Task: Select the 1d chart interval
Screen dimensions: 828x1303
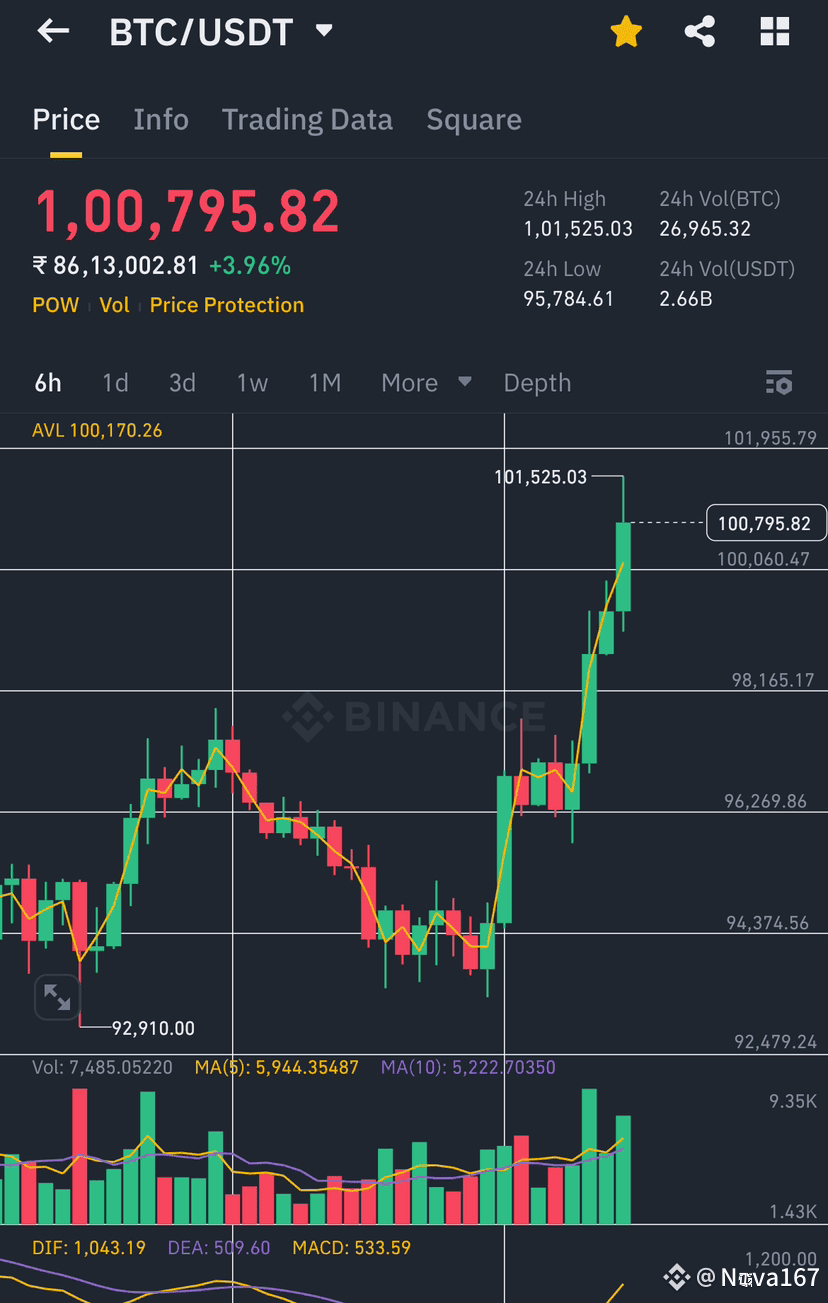Action: click(115, 383)
